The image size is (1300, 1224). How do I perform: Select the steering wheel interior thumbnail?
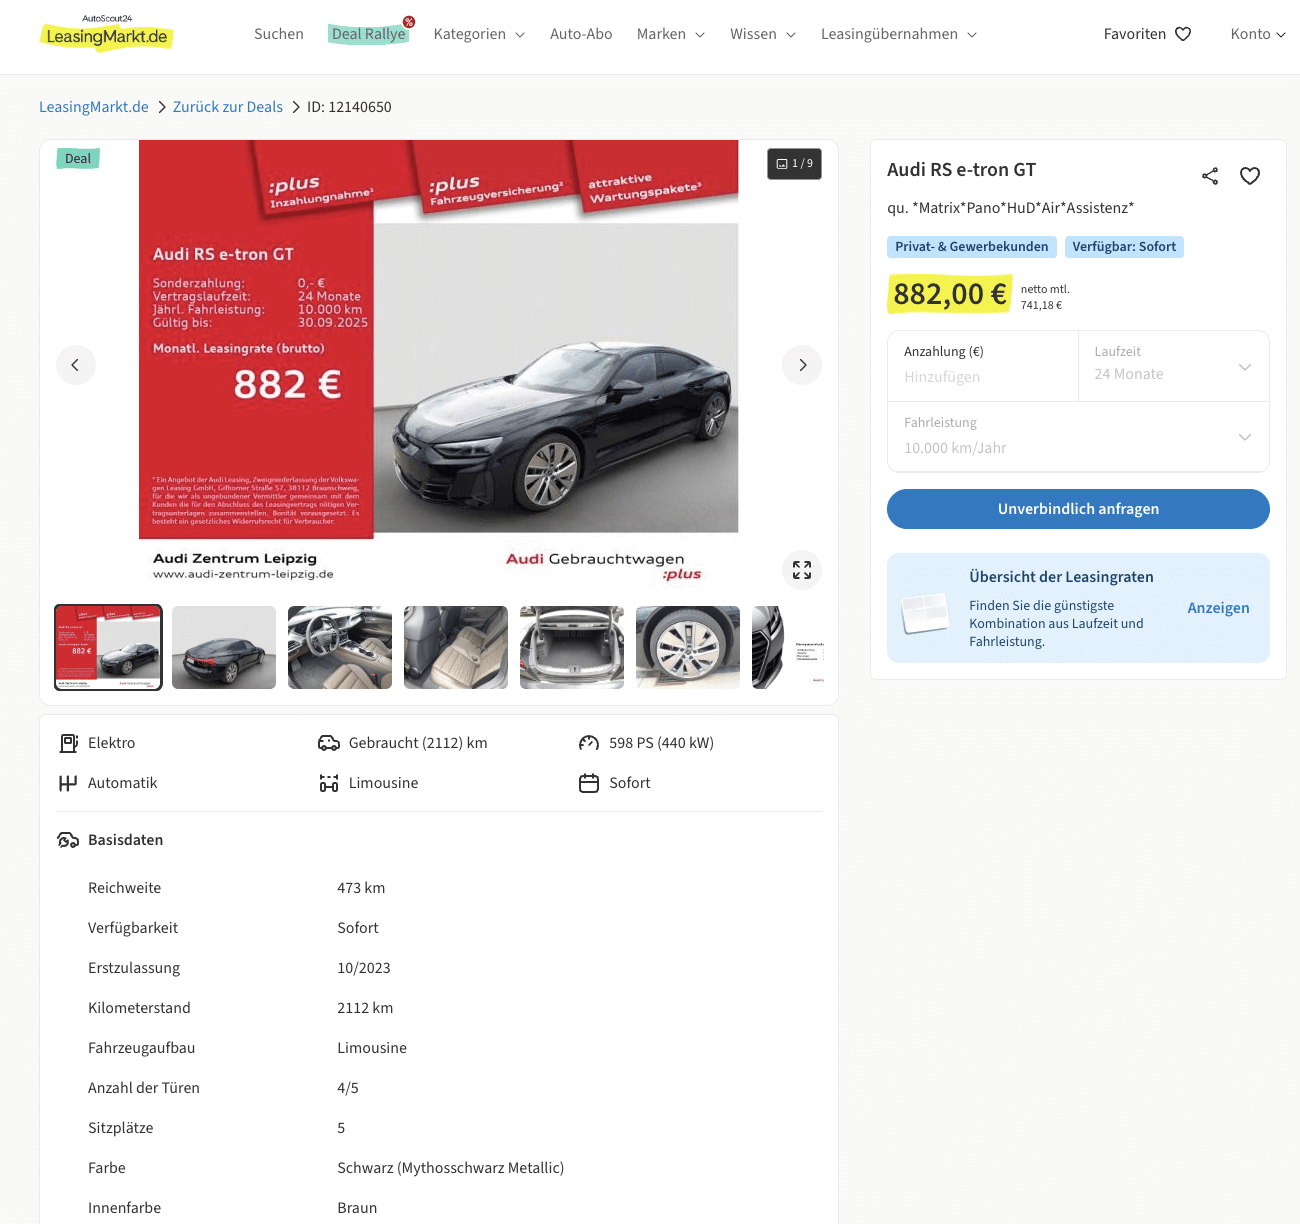340,647
